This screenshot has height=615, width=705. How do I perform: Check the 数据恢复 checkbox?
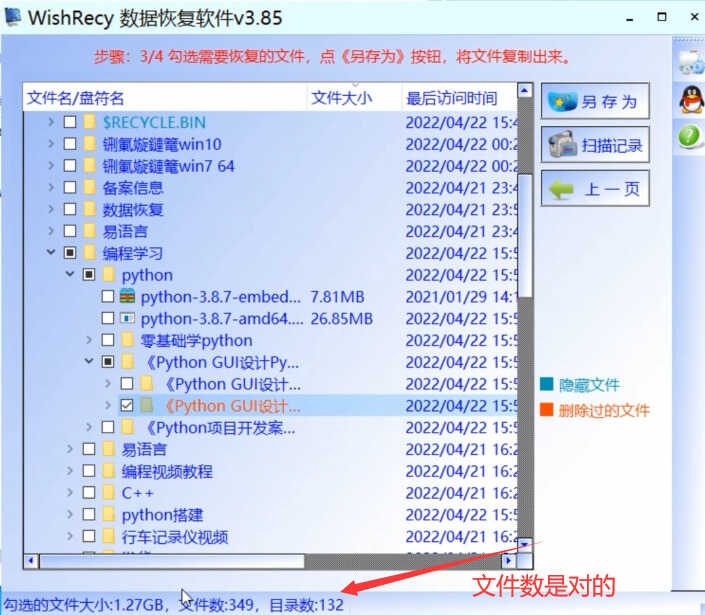[x=70, y=209]
